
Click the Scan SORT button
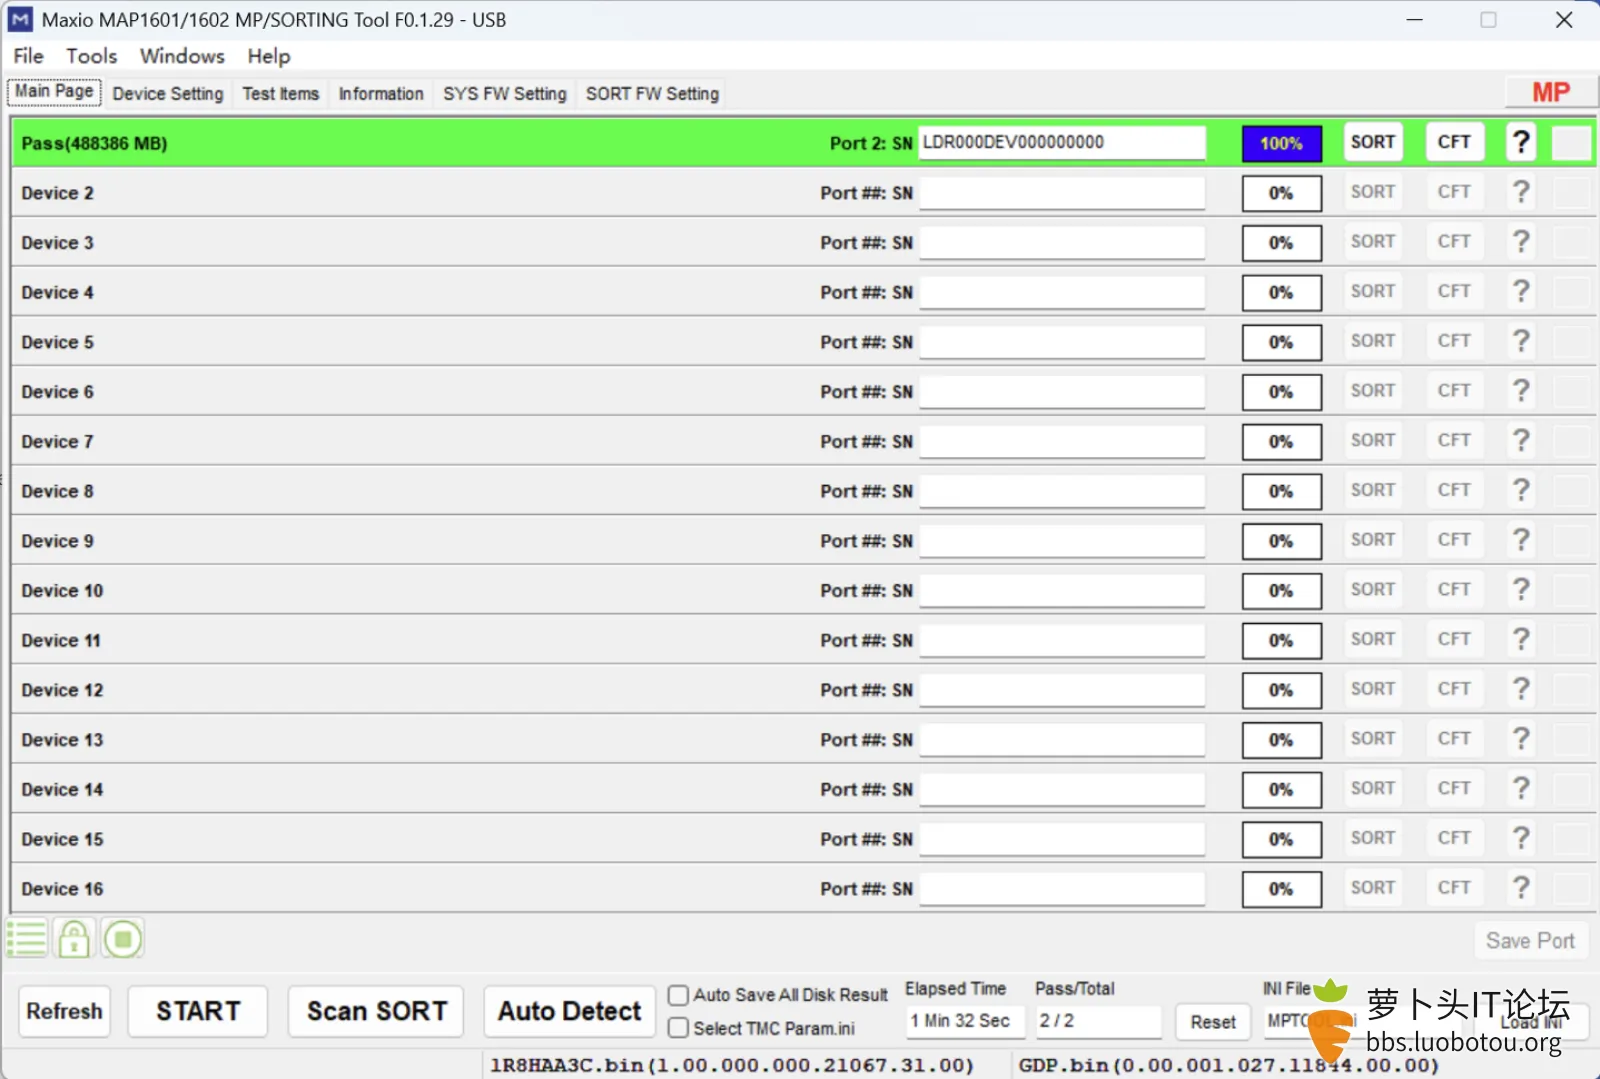click(x=377, y=1011)
